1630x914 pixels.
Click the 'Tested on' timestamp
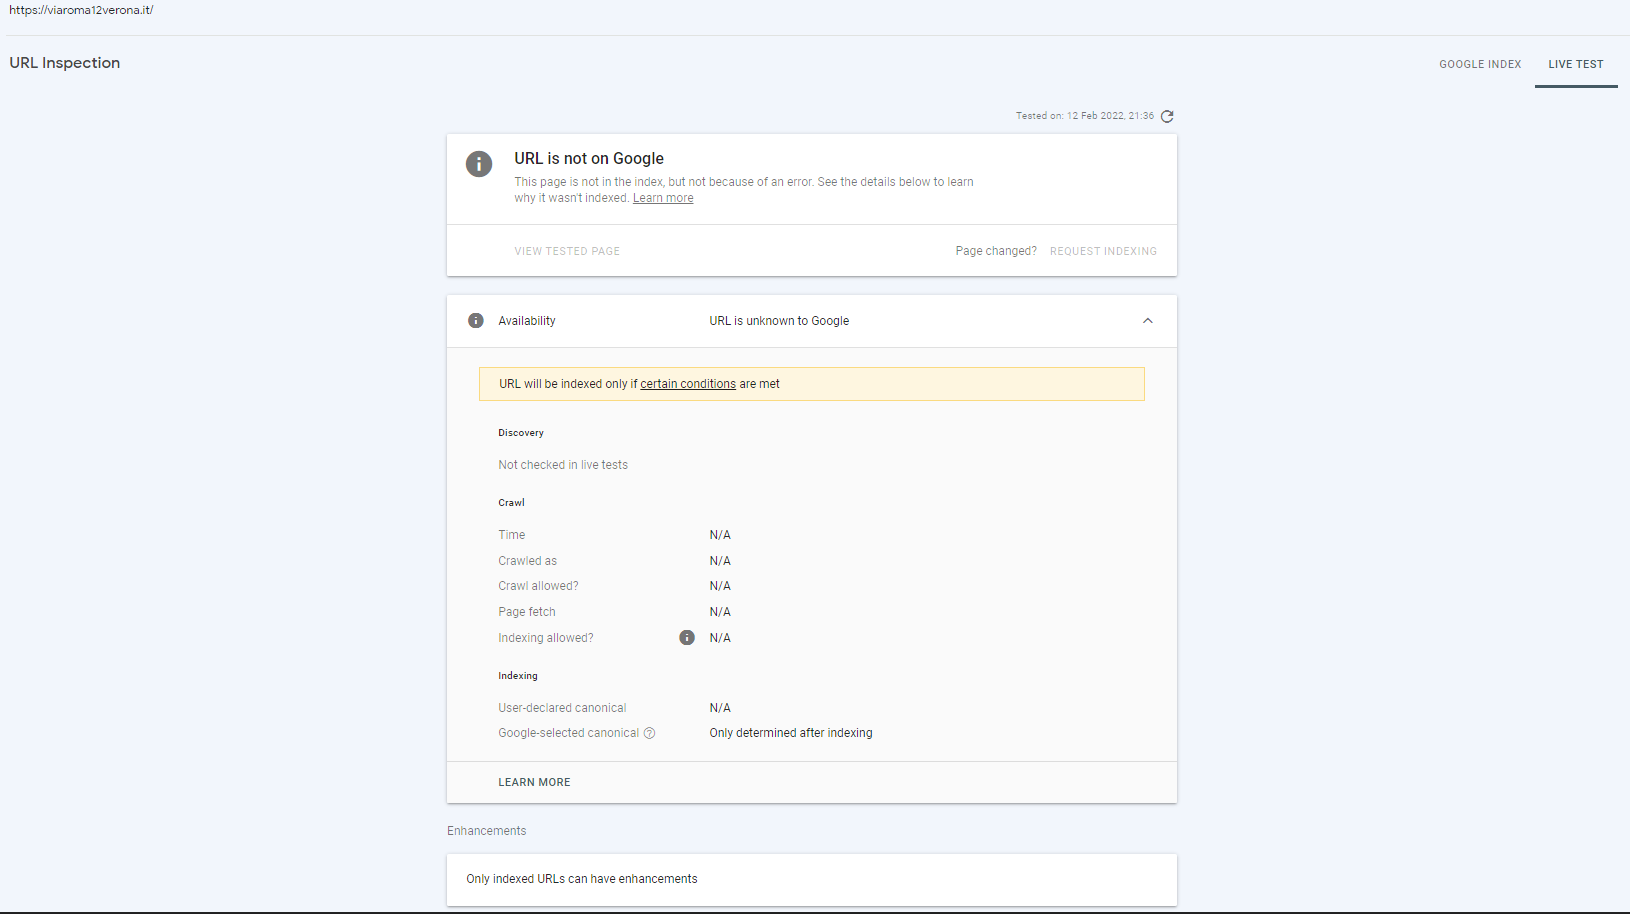pos(1085,116)
